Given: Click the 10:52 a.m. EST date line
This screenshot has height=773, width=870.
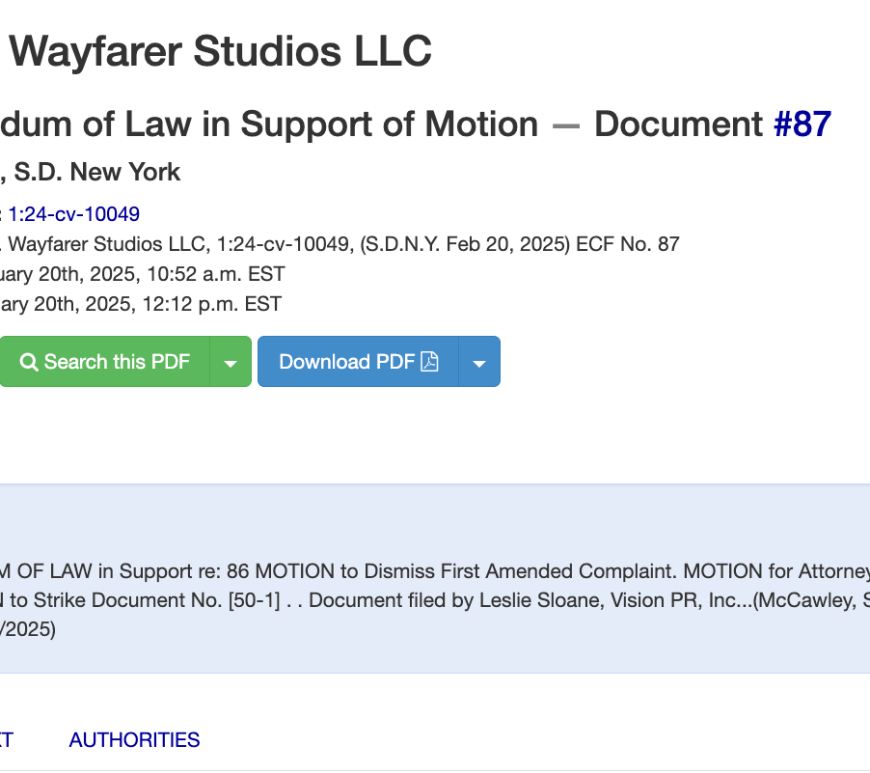Looking at the screenshot, I should pyautogui.click(x=140, y=274).
